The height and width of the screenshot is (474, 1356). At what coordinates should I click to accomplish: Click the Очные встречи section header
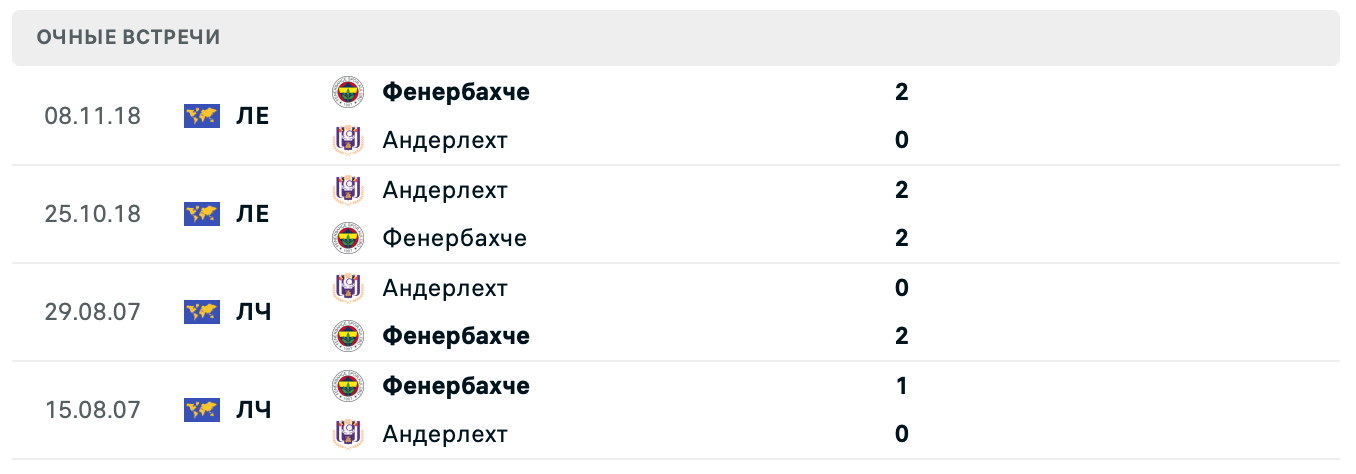click(129, 37)
